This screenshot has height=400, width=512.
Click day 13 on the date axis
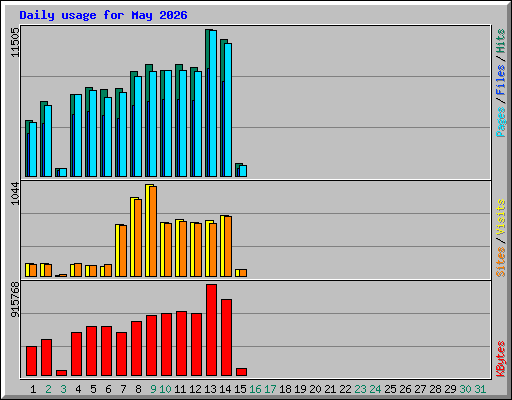click(210, 389)
